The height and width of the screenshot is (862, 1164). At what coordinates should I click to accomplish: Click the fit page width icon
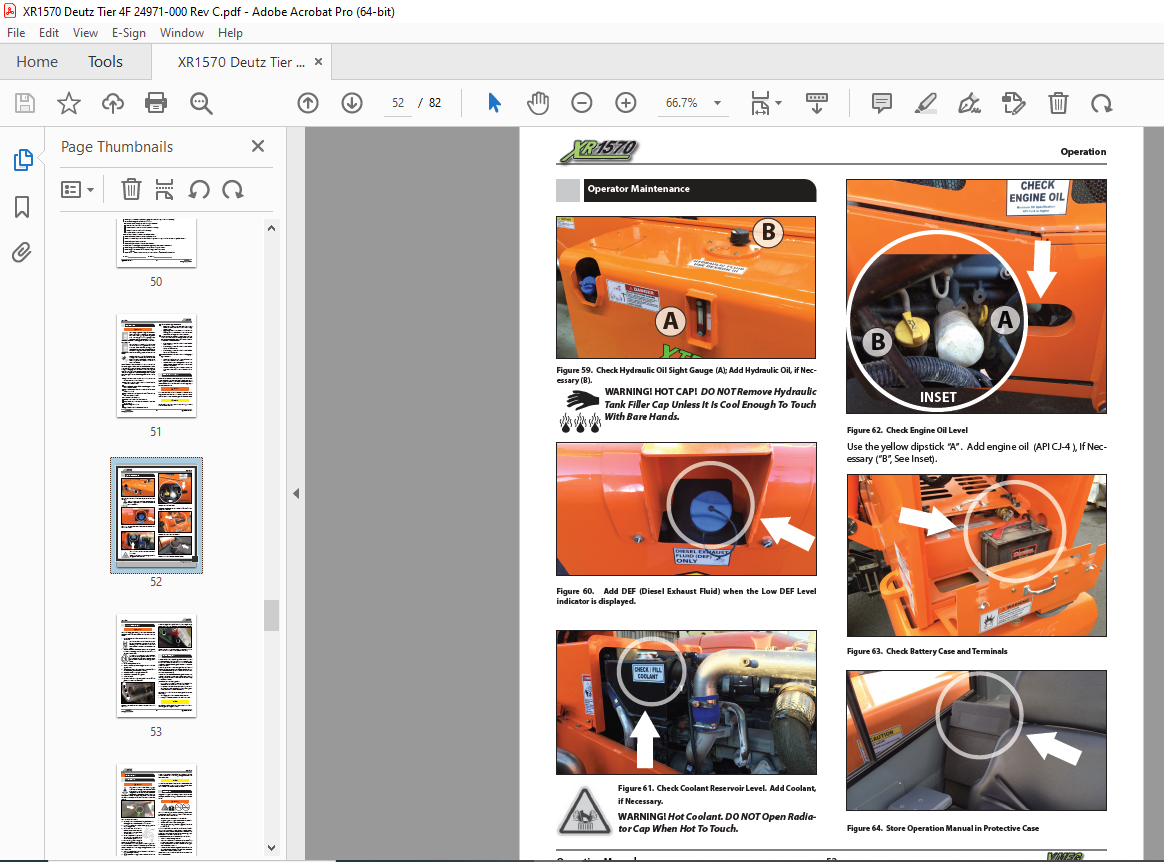click(759, 103)
